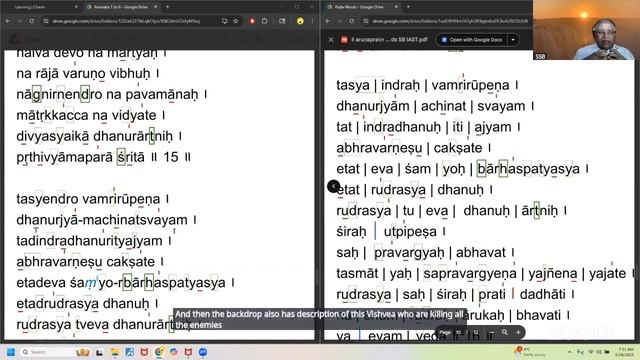Open the extensions clipboard icon in left toolbar
The height and width of the screenshot is (360, 640).
click(x=264, y=21)
